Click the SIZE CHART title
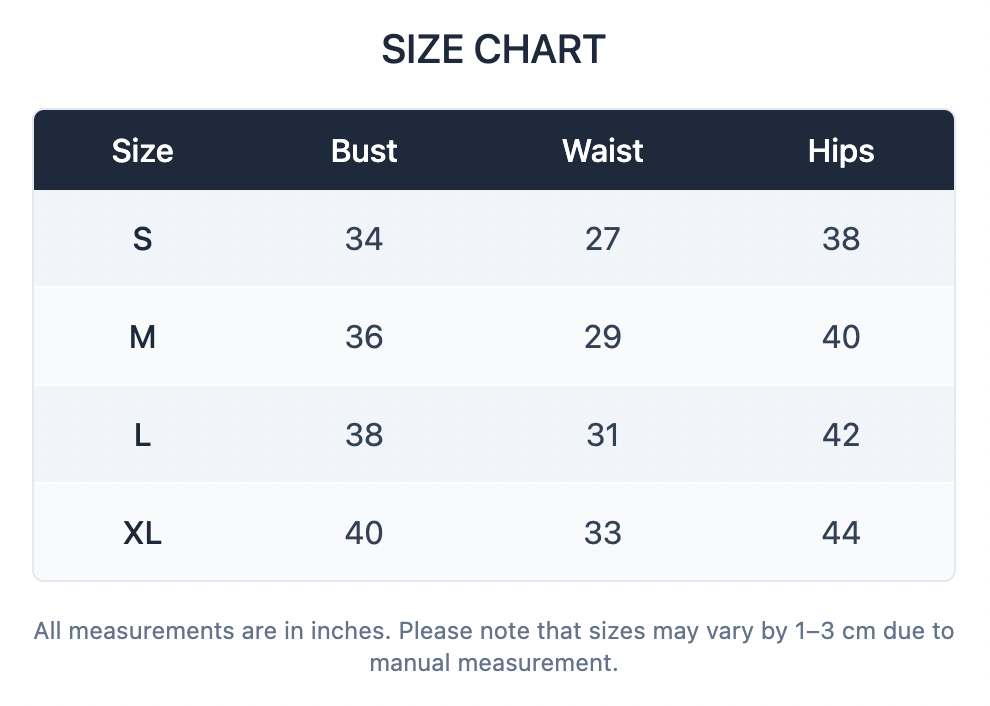990x706 pixels. (x=494, y=49)
